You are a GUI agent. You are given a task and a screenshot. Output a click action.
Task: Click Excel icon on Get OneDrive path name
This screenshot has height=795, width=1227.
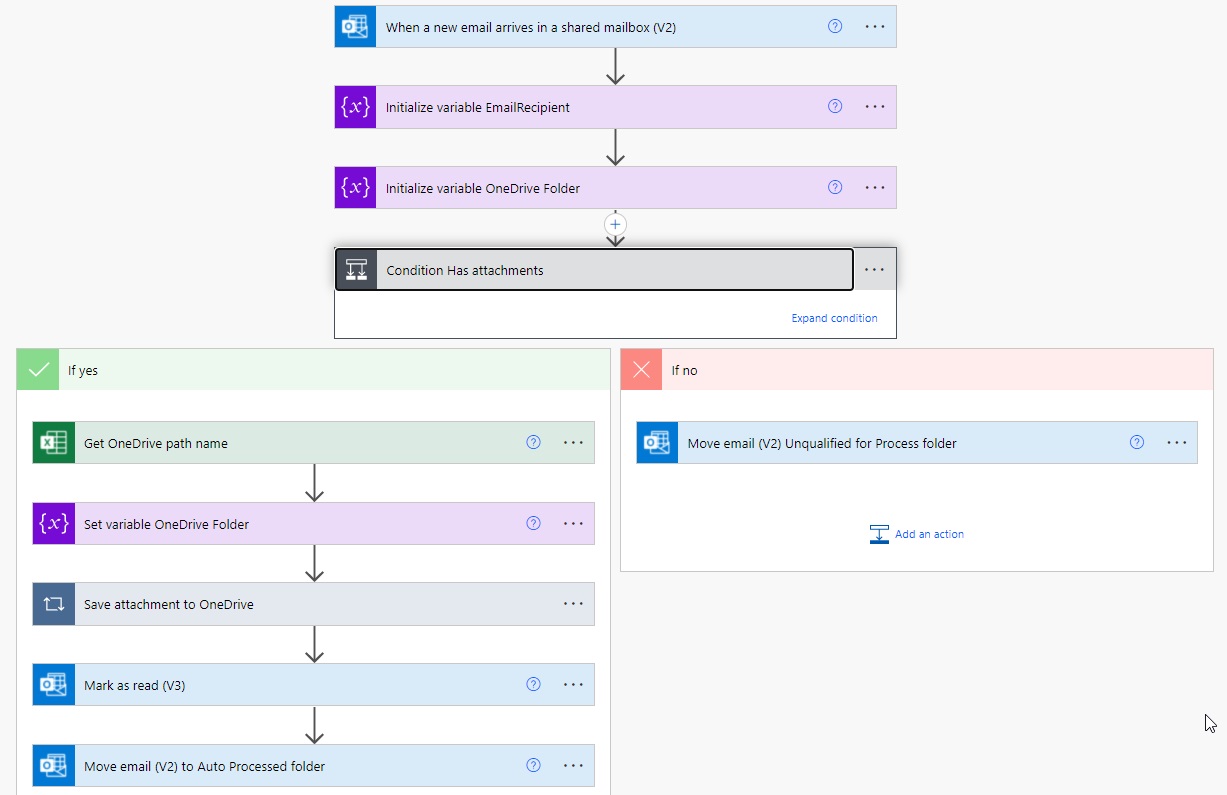coord(54,443)
